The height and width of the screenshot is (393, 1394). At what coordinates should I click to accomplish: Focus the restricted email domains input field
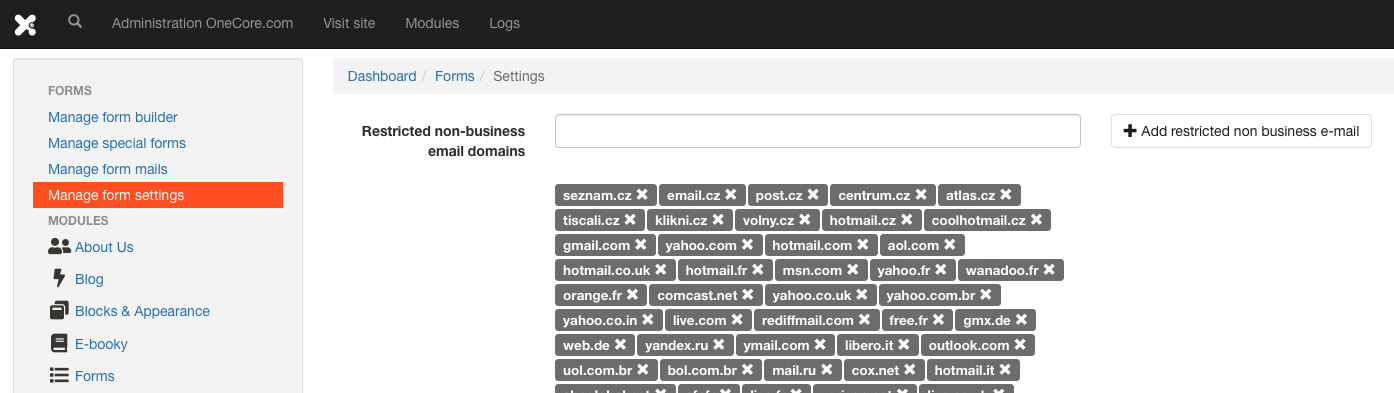(x=817, y=131)
